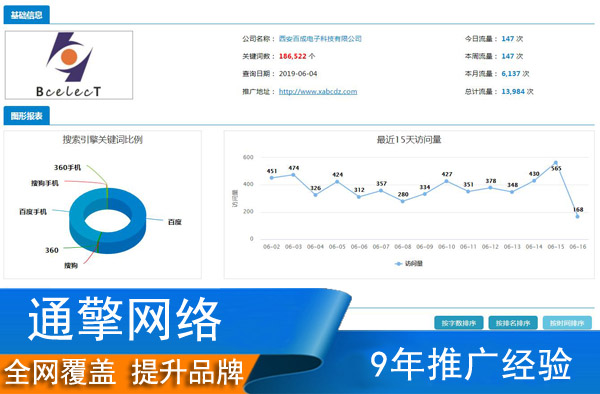Click this week's traffic value beside 本周流量
The width and height of the screenshot is (600, 394).
click(x=507, y=56)
